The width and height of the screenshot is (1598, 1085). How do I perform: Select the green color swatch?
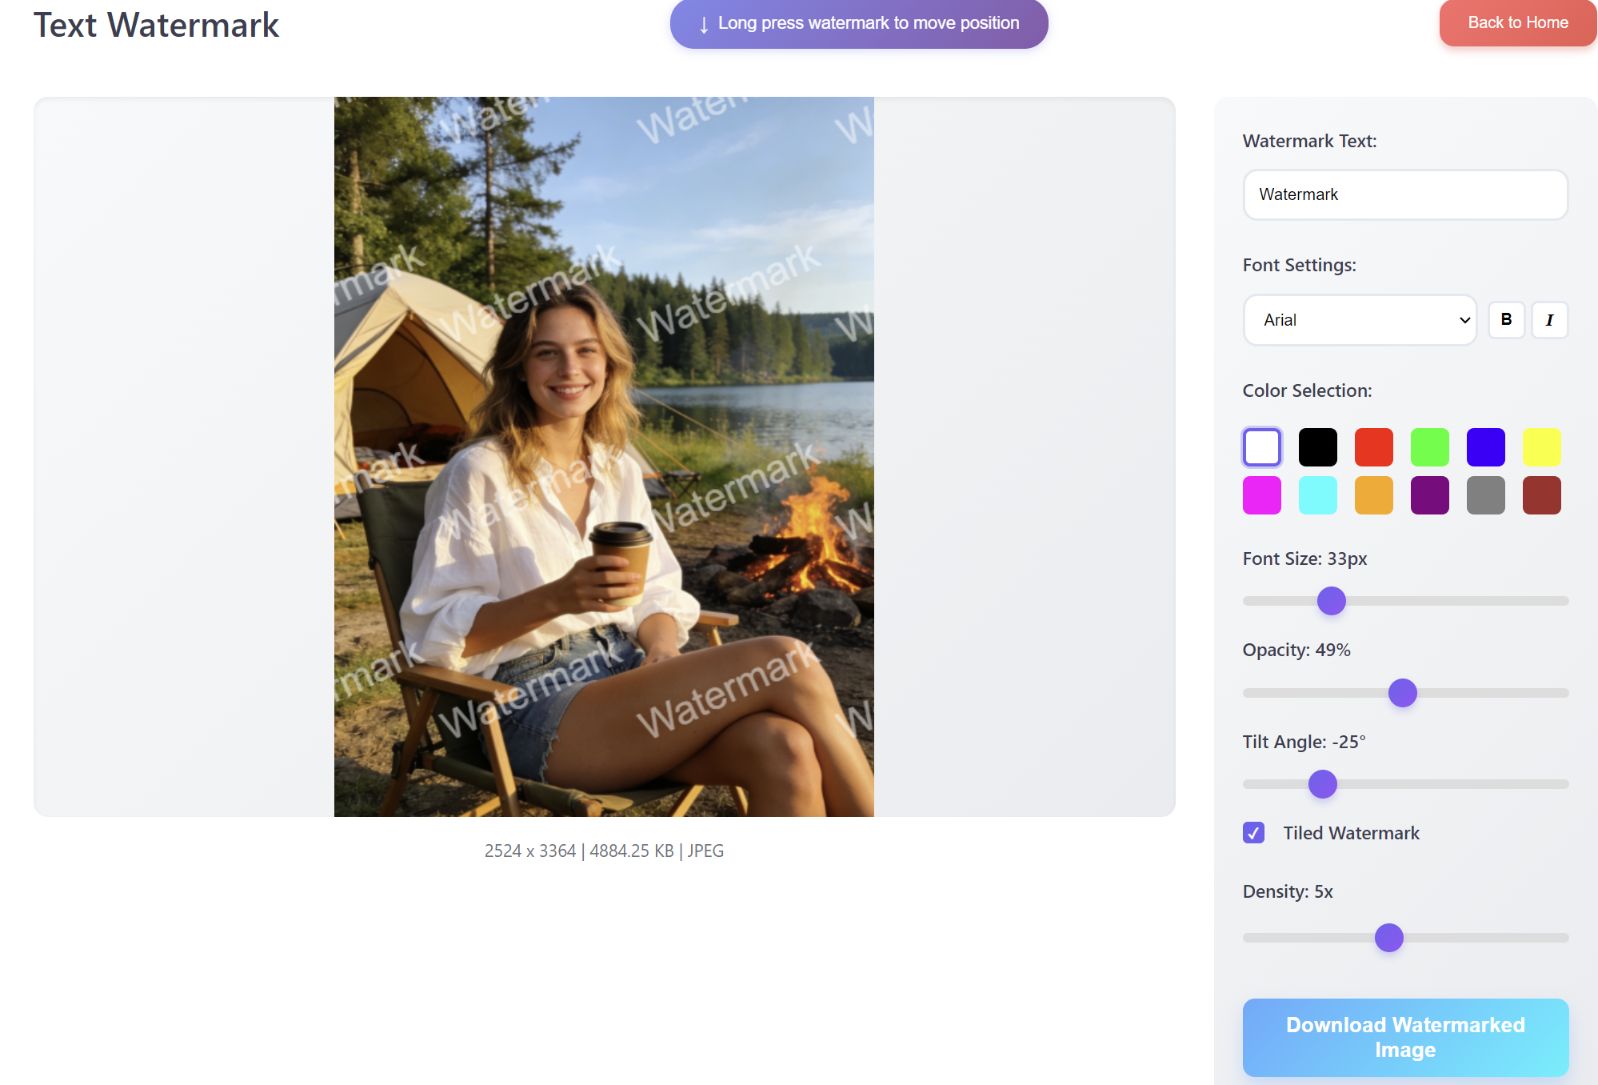(x=1430, y=447)
